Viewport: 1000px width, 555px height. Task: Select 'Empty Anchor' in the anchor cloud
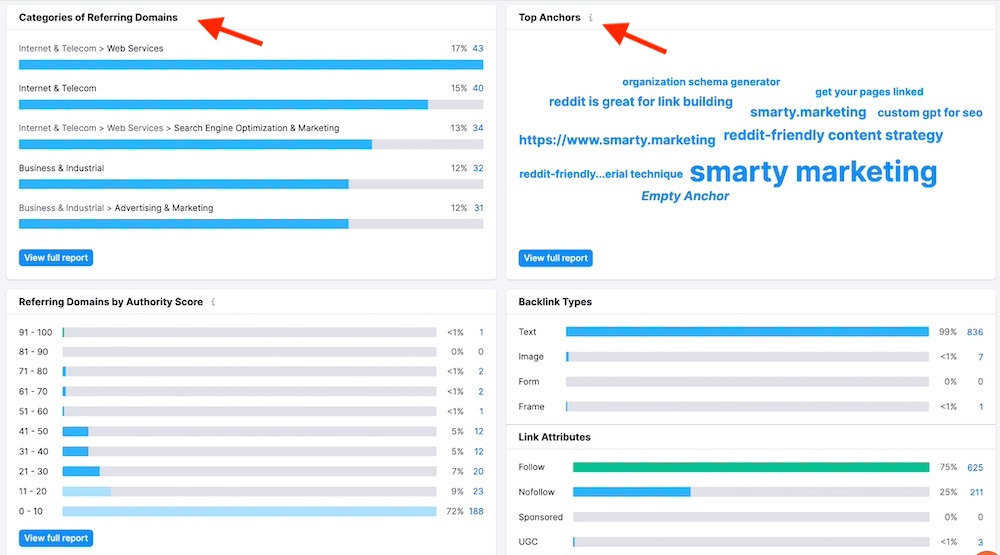coord(685,196)
